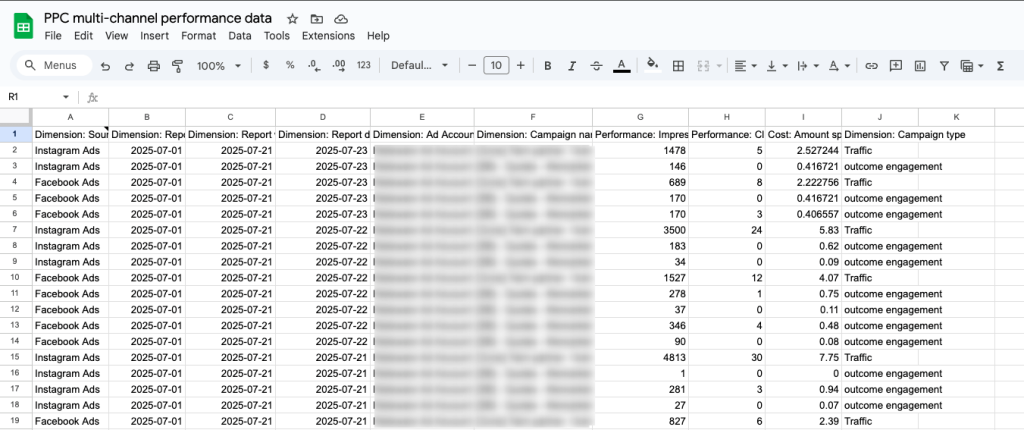Click the insert comment icon
The image size is (1024, 430).
896,65
